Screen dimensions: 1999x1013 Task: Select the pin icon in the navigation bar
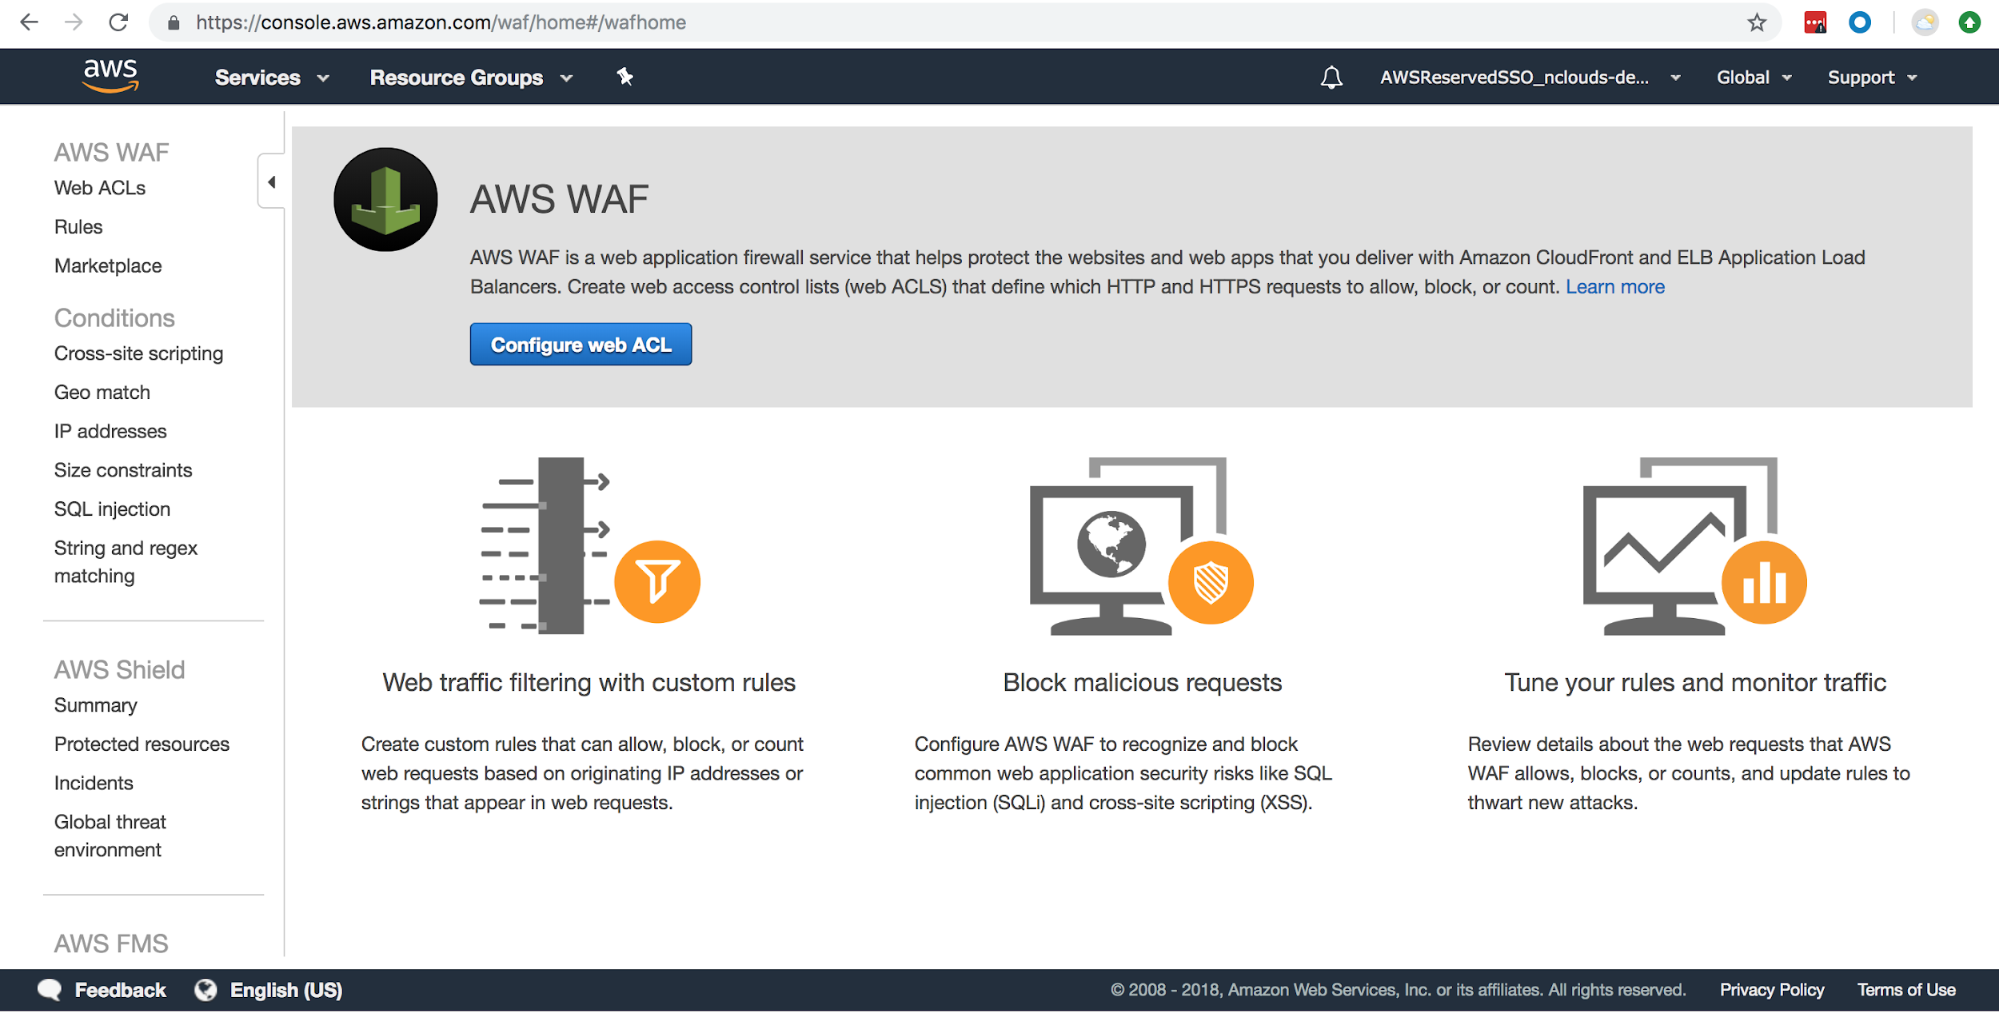click(x=625, y=76)
